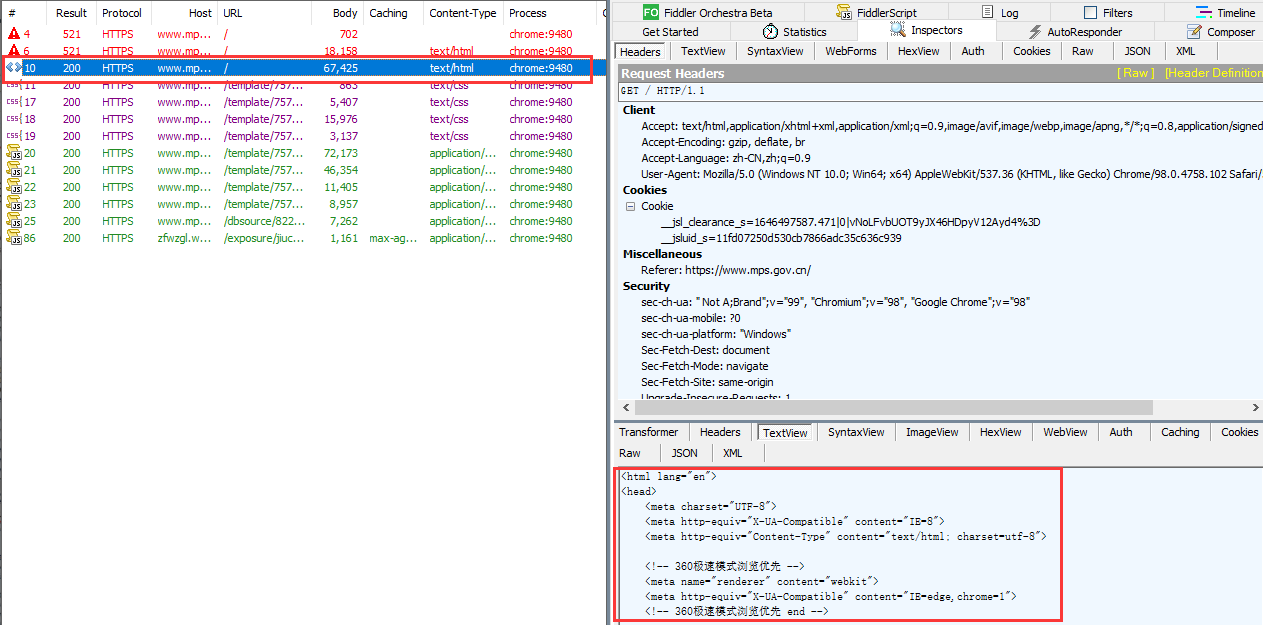
Task: Click the Raw link in Request Headers
Action: click(x=1135, y=73)
